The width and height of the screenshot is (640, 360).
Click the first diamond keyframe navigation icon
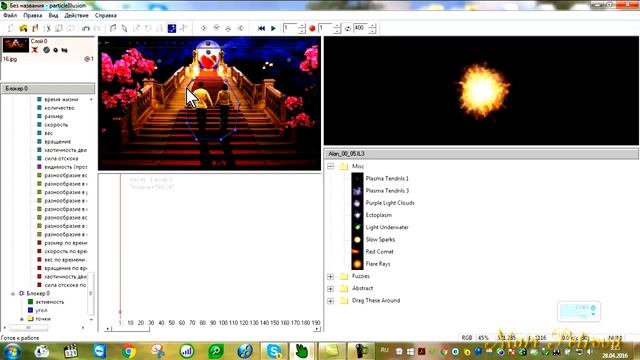204,28
